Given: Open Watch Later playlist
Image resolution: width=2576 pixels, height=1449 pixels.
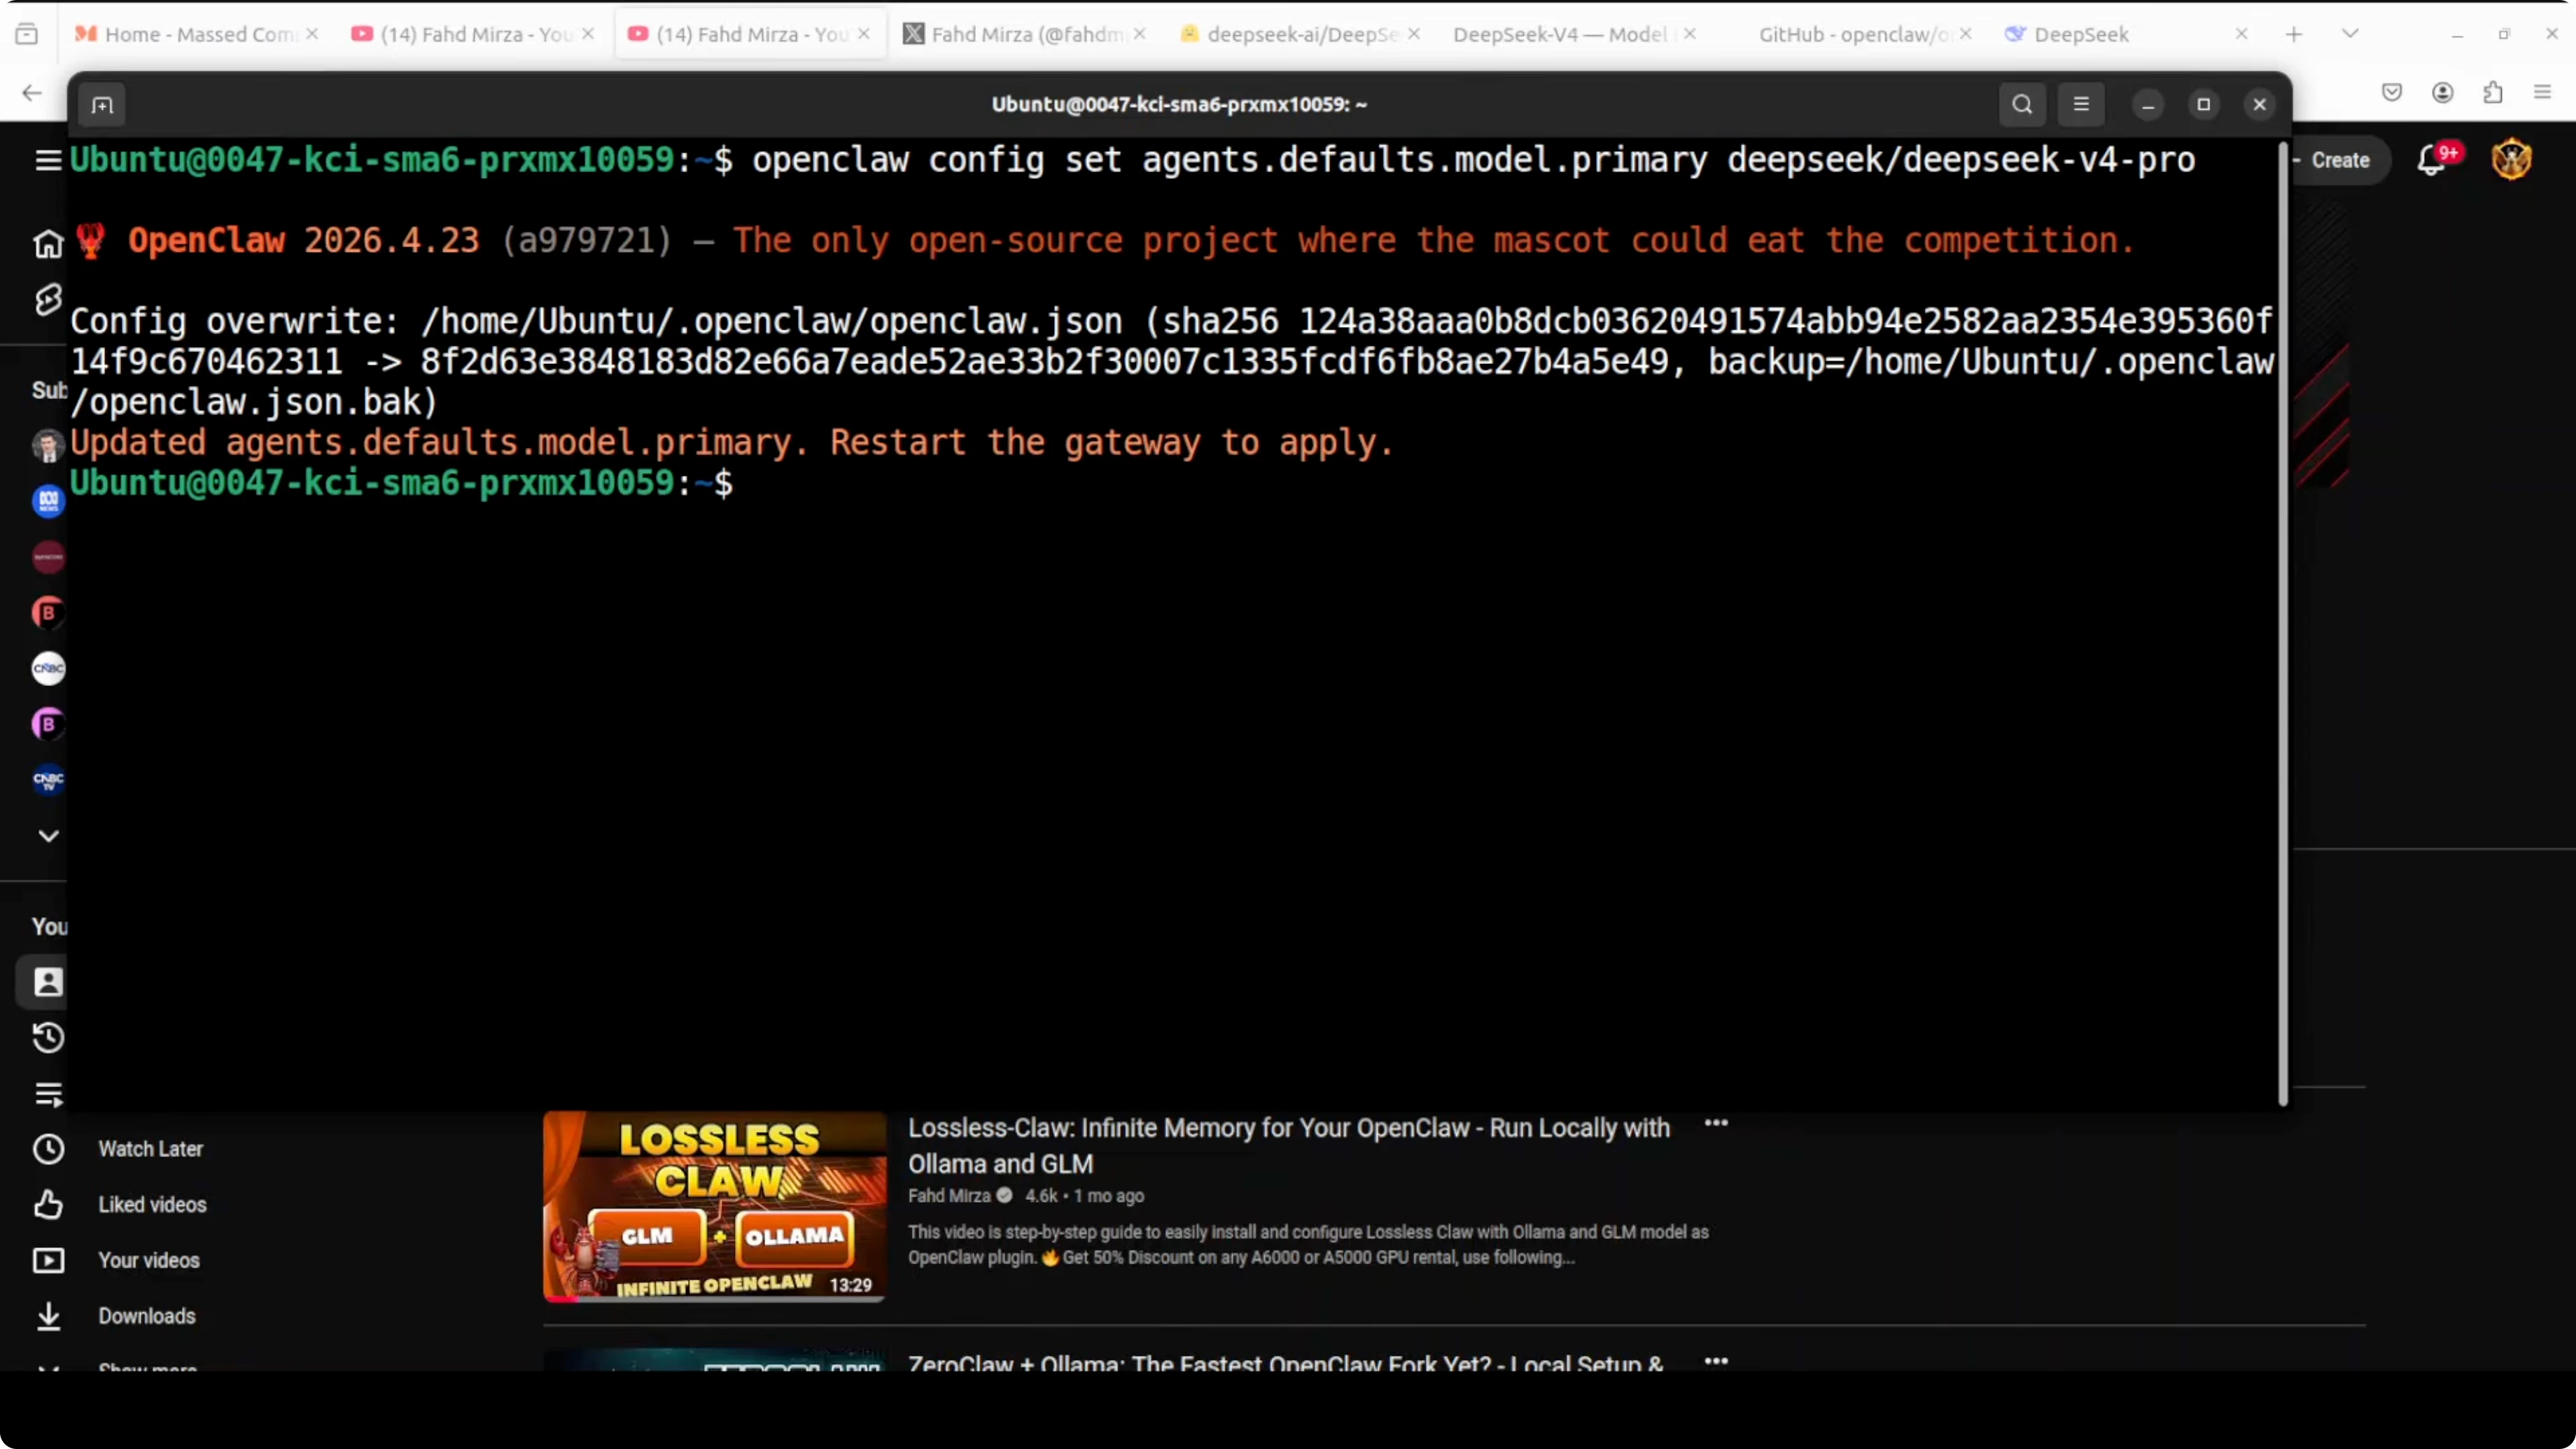Looking at the screenshot, I should [150, 1149].
